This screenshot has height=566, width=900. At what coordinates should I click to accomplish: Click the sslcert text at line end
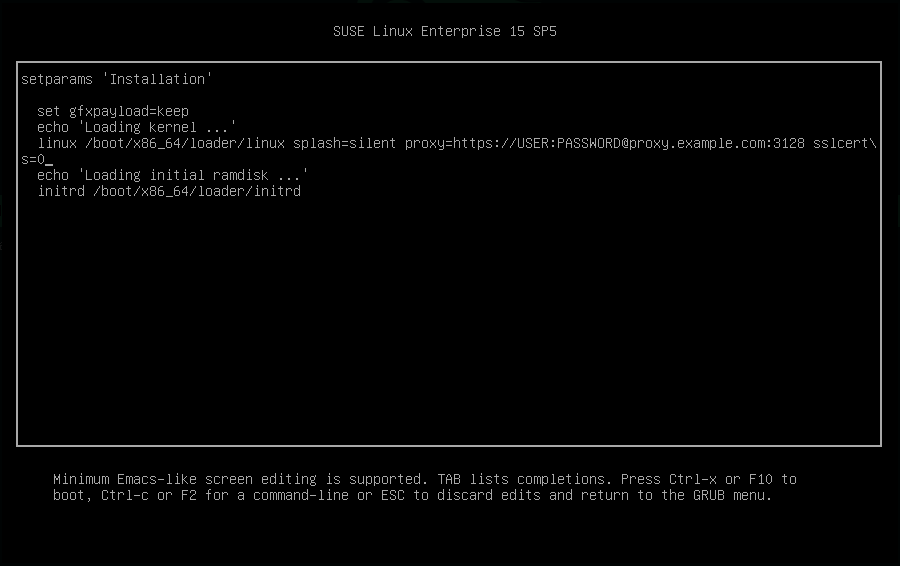click(x=842, y=143)
